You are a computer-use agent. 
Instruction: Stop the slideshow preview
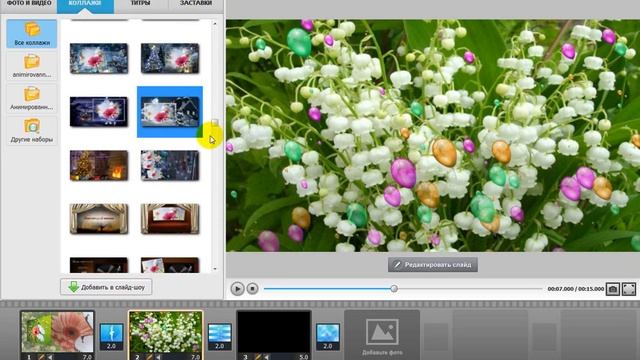tap(252, 289)
